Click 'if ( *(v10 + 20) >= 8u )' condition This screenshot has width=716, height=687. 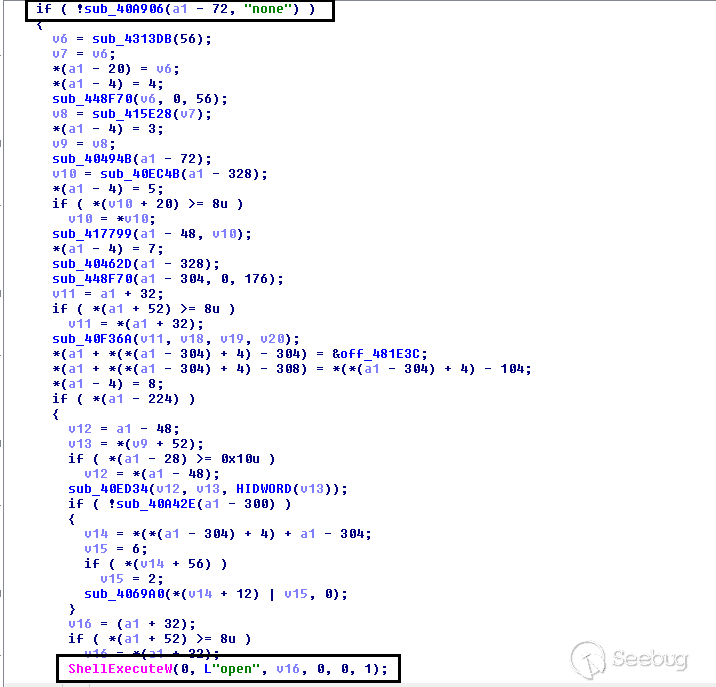pyautogui.click(x=147, y=204)
